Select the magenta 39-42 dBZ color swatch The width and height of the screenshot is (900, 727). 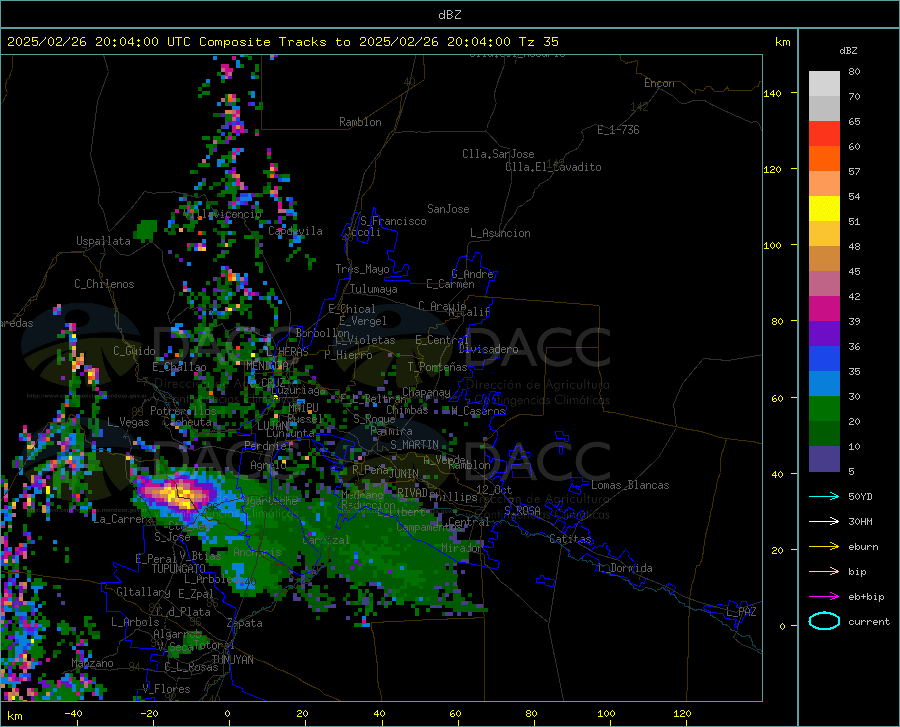824,309
